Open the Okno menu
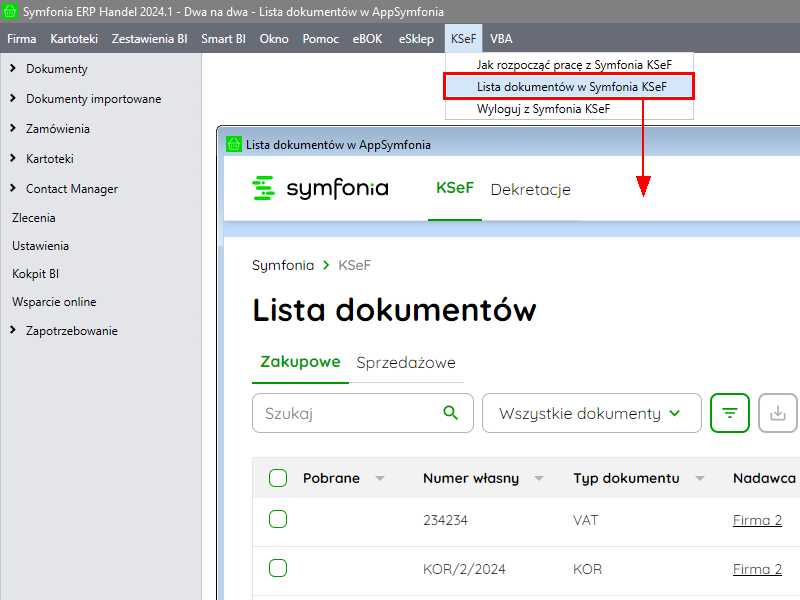 pyautogui.click(x=274, y=39)
